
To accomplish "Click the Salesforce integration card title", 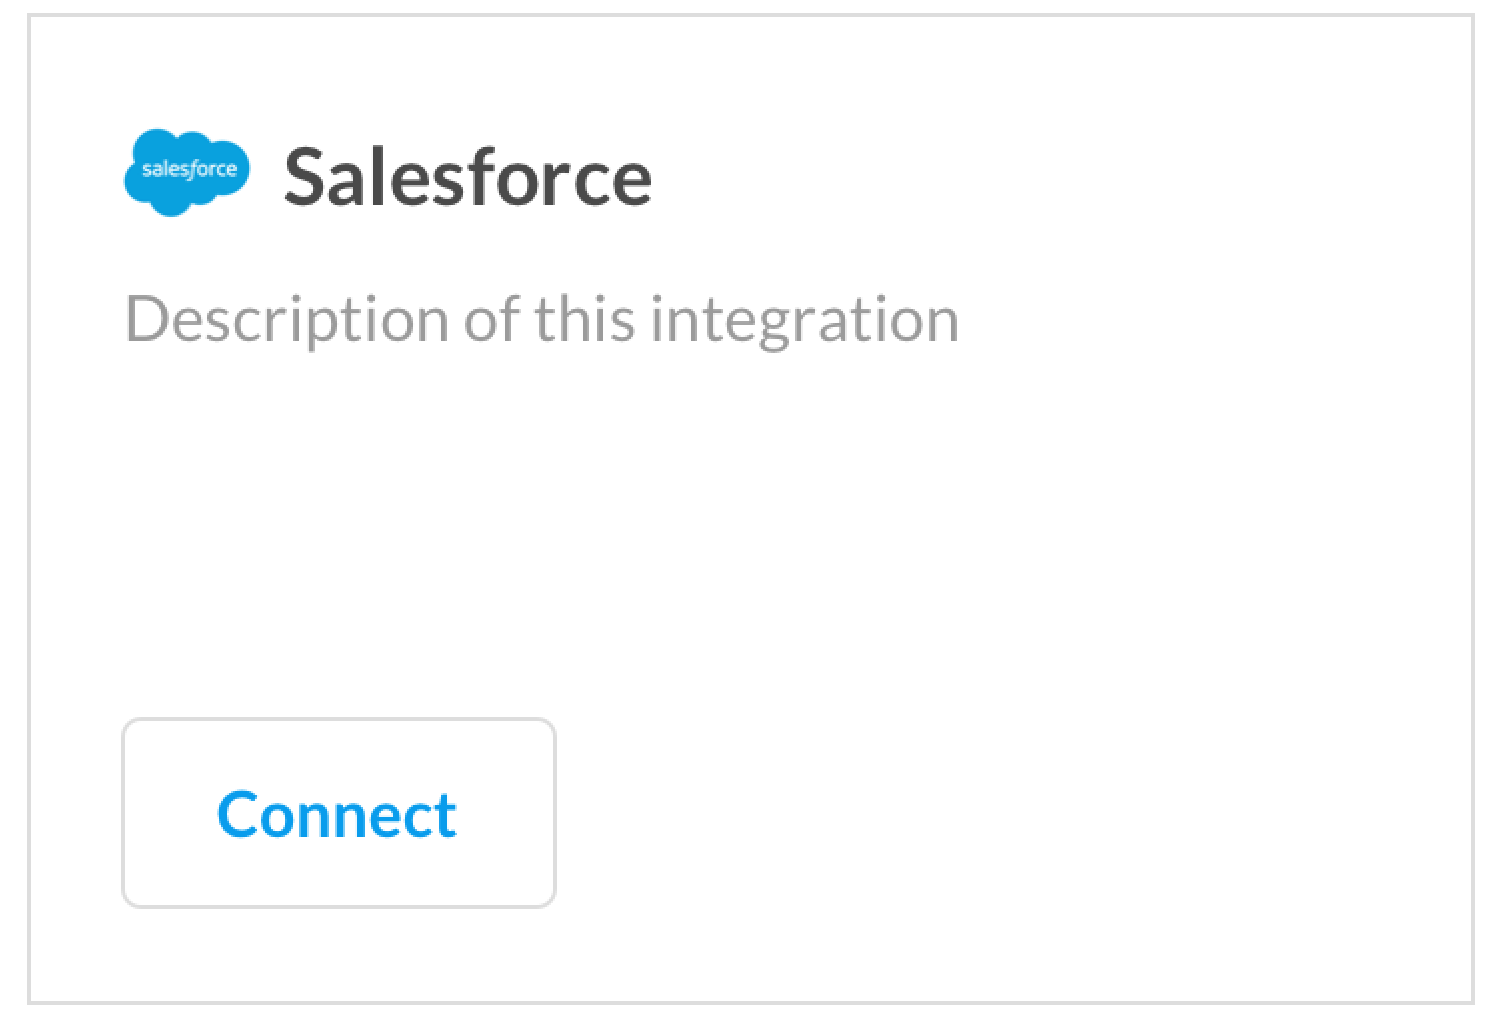I will [468, 178].
